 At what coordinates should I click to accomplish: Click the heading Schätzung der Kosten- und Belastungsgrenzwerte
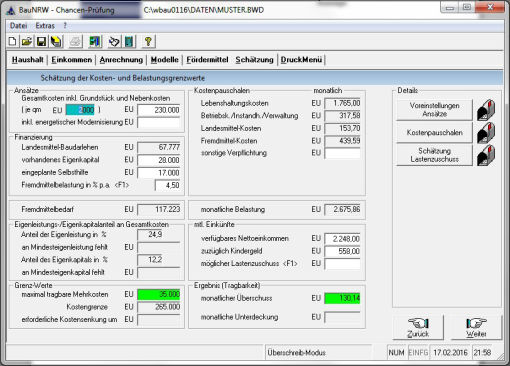point(123,78)
